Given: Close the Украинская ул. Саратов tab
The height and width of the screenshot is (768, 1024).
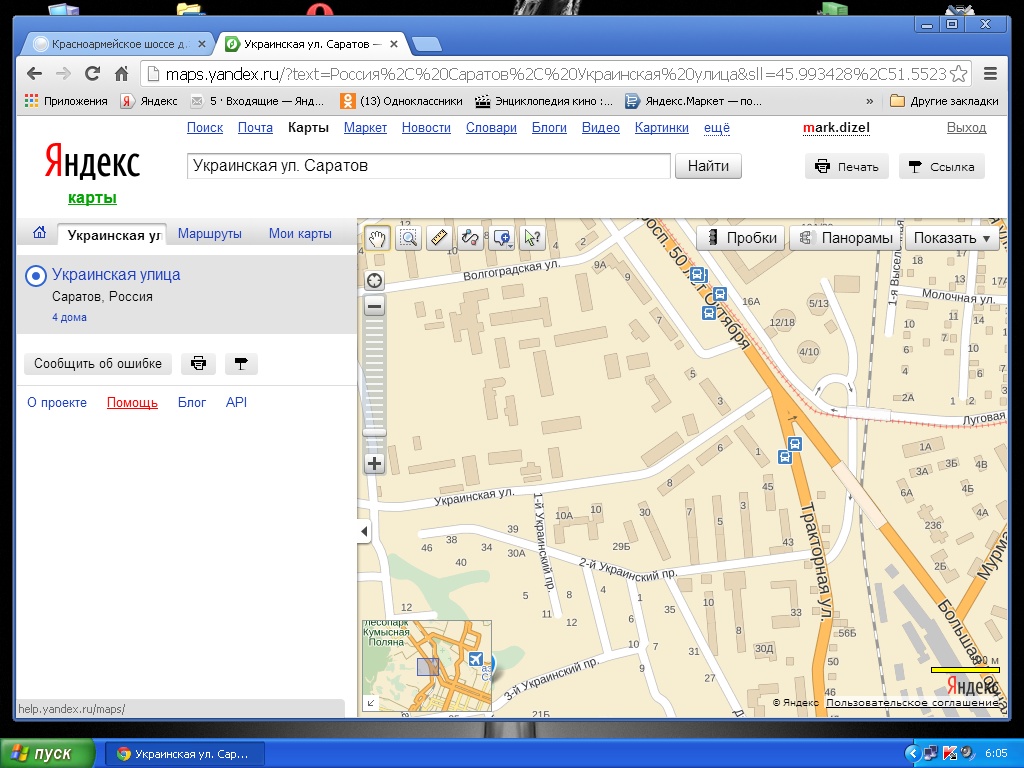Looking at the screenshot, I should coord(394,44).
